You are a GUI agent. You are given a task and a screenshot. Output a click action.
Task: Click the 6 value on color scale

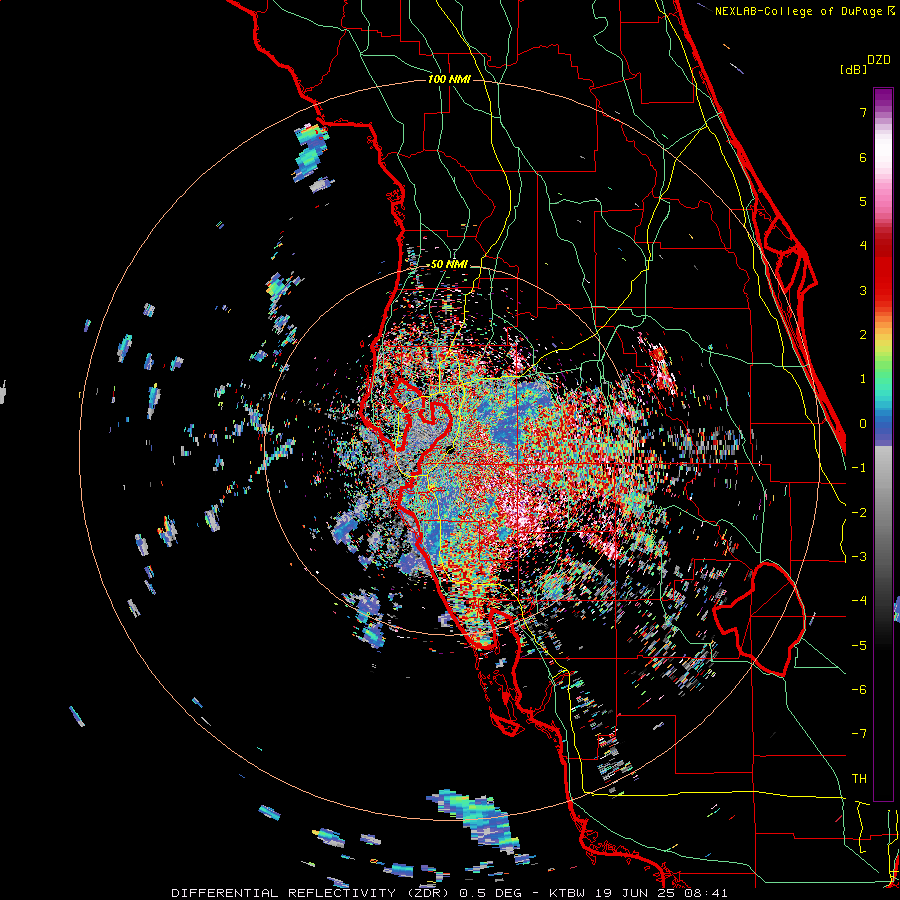coord(863,157)
